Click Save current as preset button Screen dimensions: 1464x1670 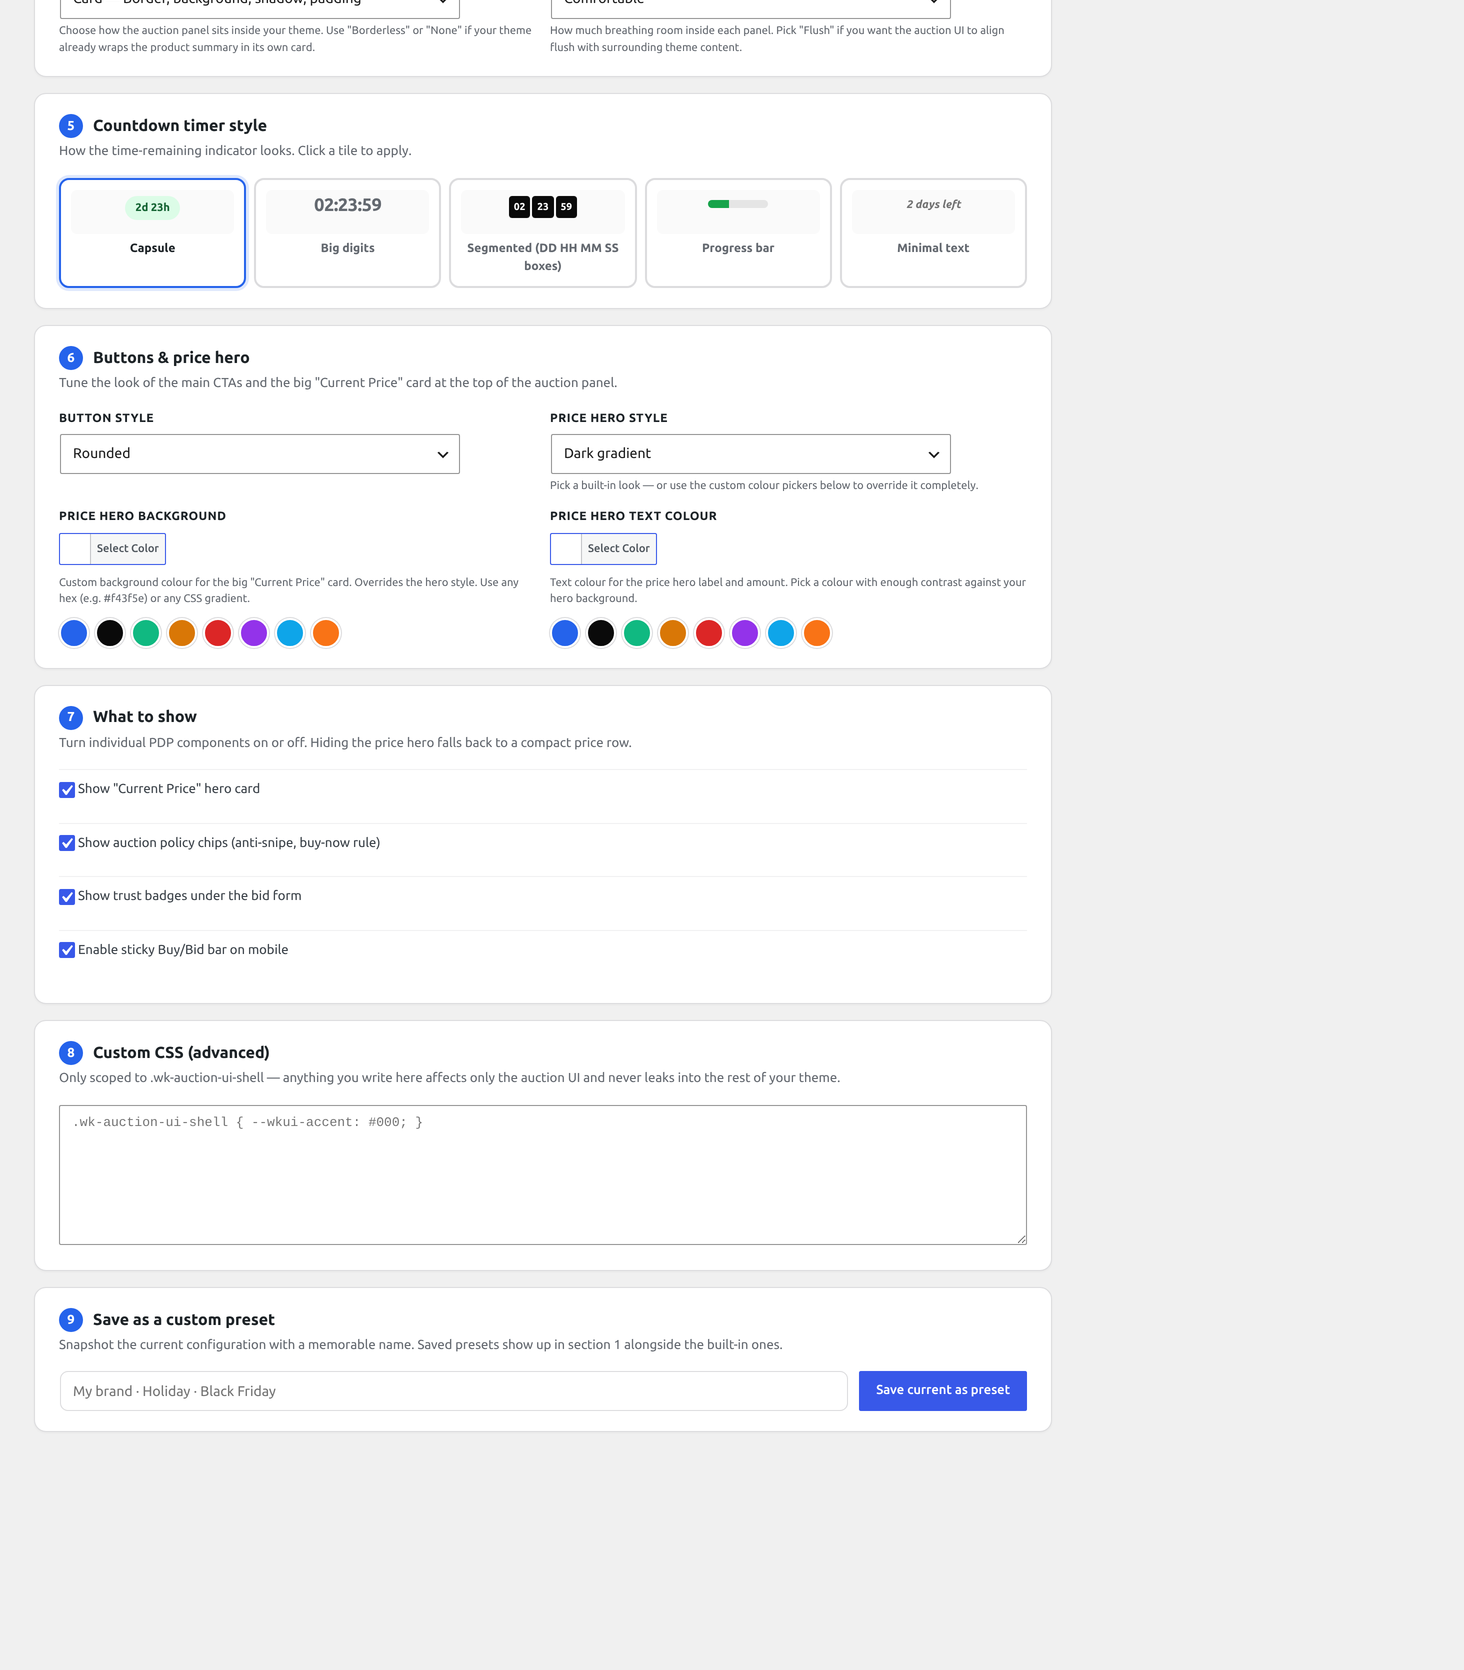943,1391
